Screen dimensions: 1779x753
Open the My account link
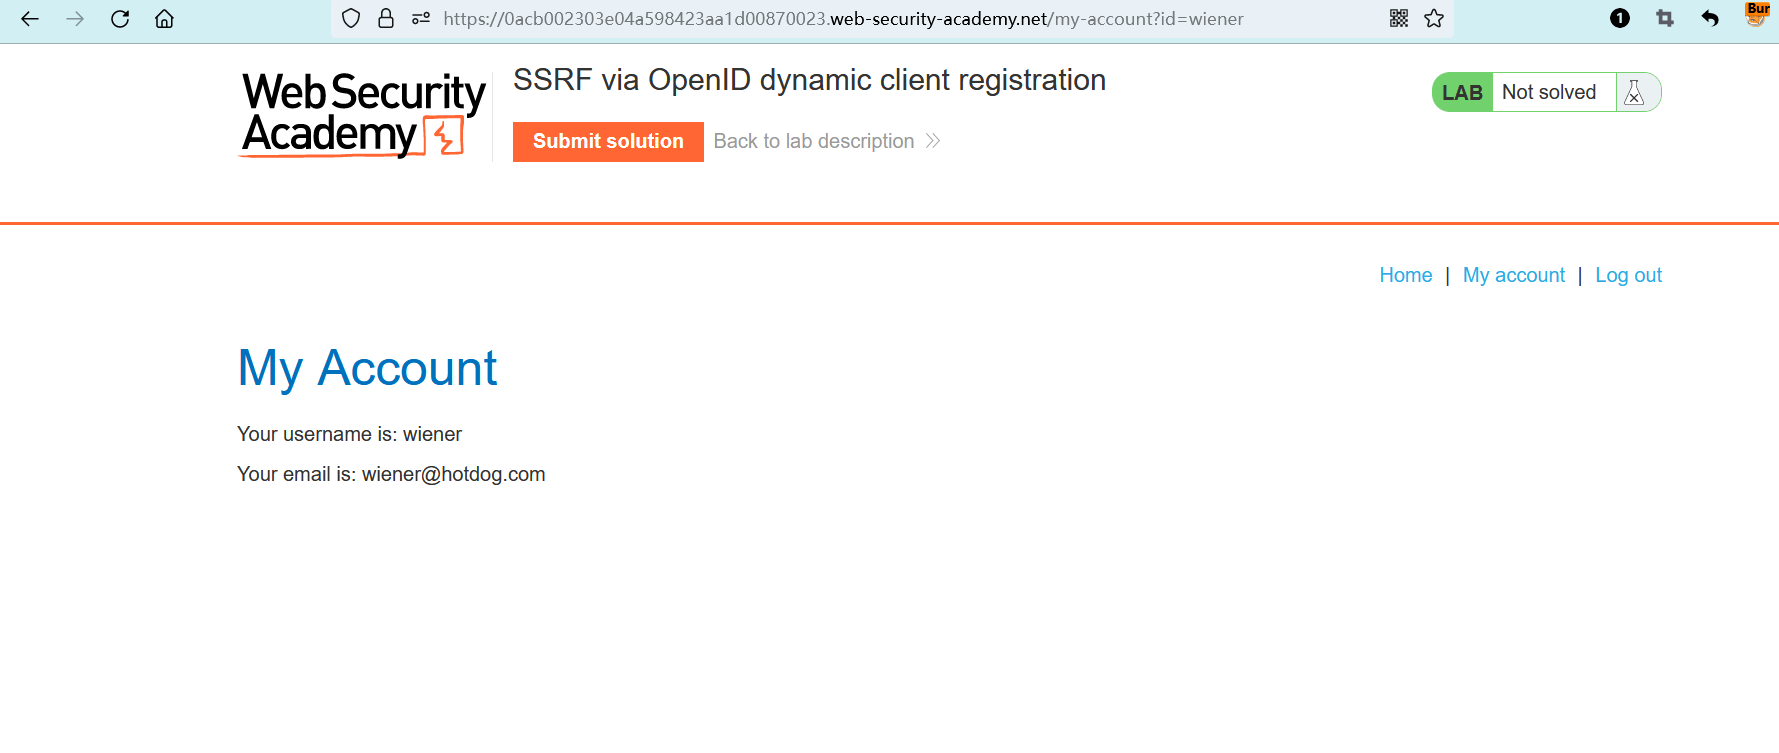click(1513, 275)
